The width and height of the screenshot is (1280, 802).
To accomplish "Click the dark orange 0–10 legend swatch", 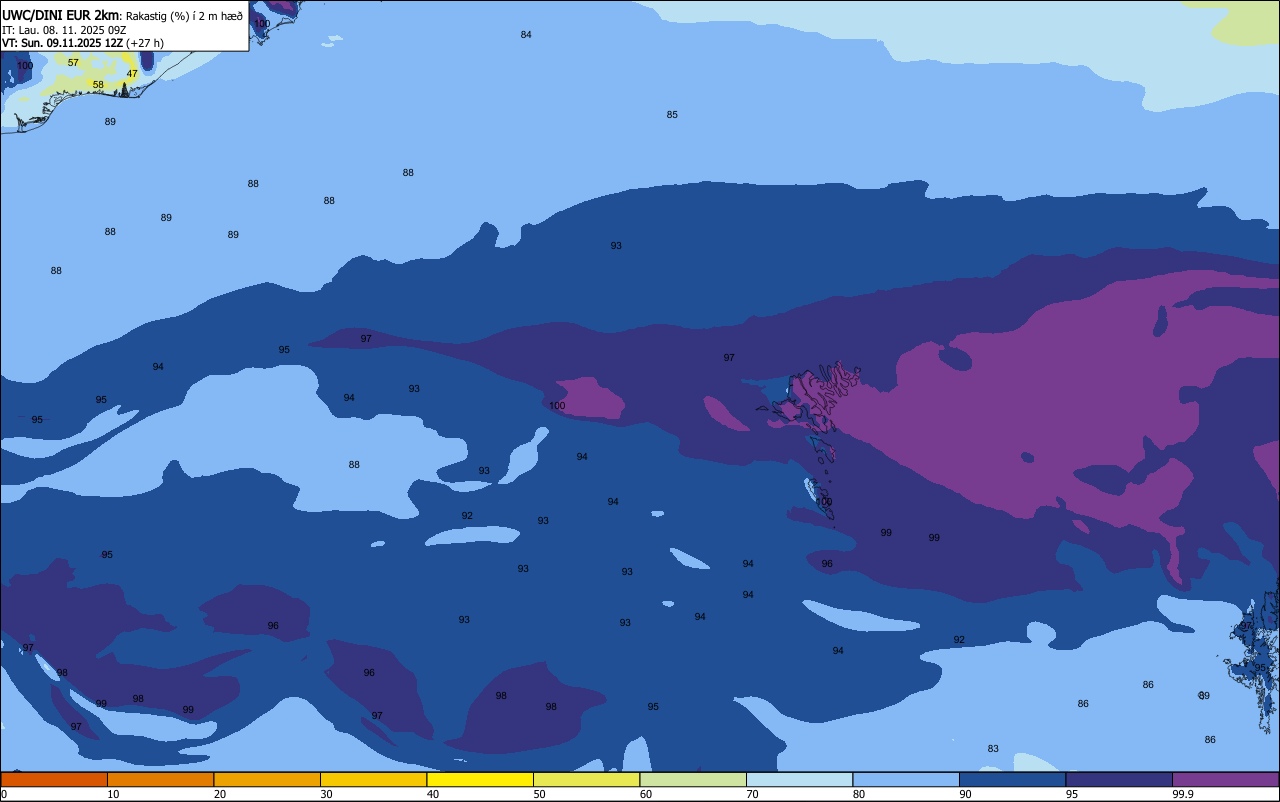I will click(54, 779).
